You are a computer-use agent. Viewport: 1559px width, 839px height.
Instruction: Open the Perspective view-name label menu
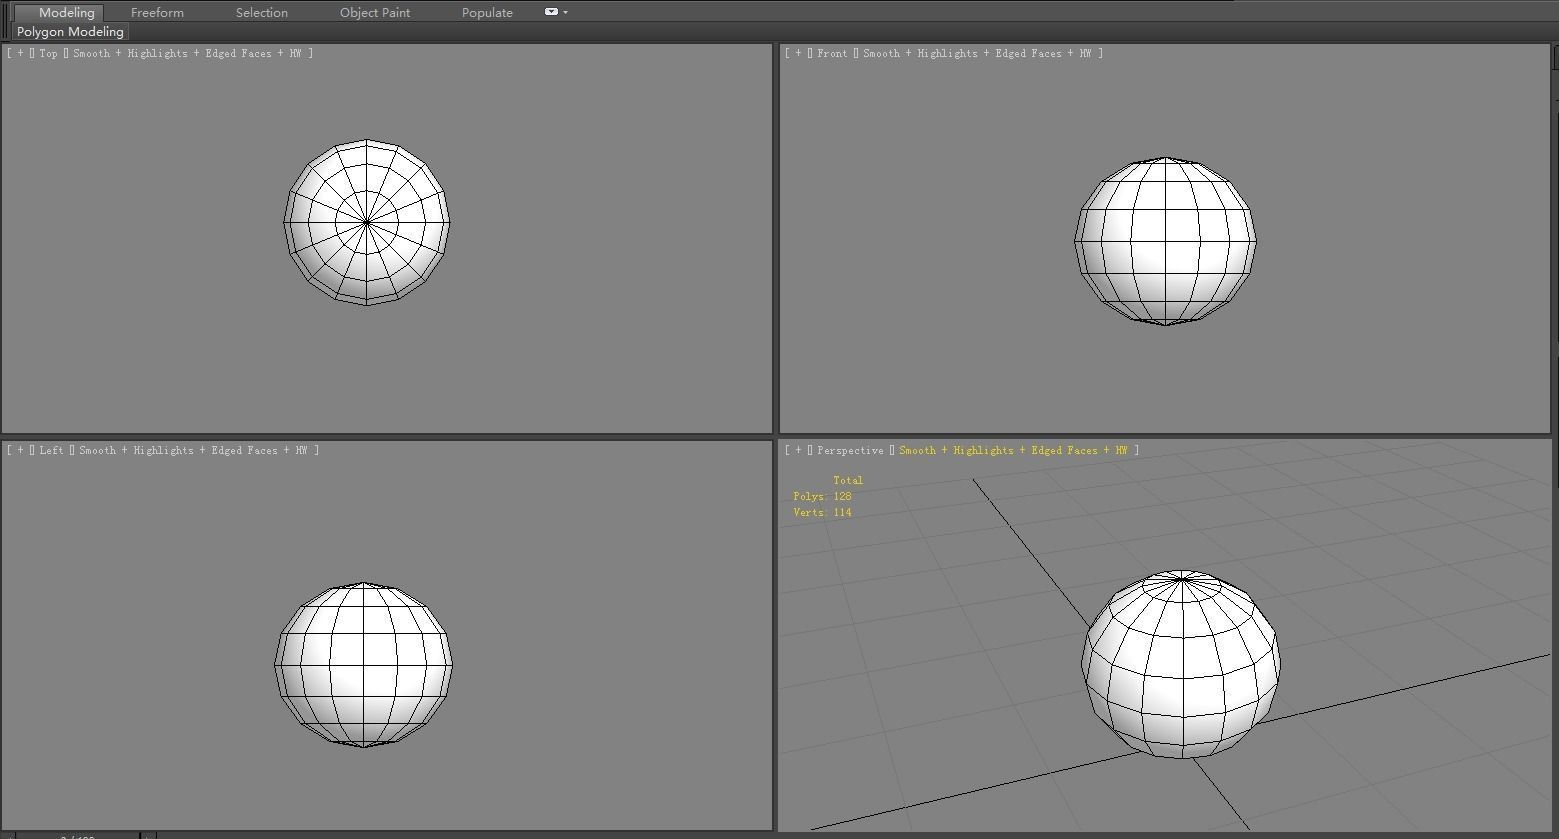tap(850, 450)
